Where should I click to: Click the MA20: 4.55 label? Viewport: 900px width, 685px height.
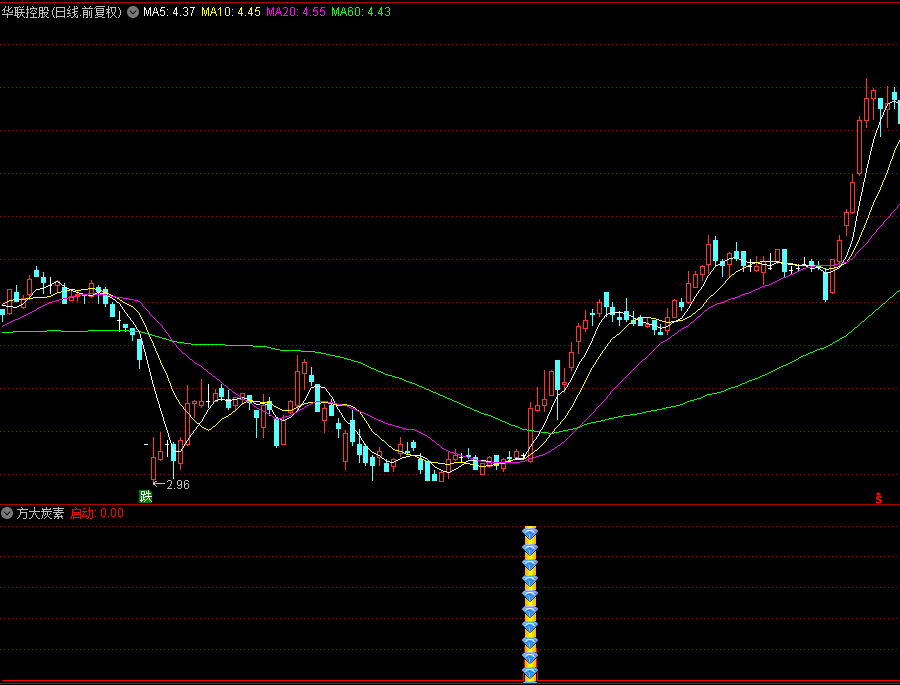[x=296, y=12]
